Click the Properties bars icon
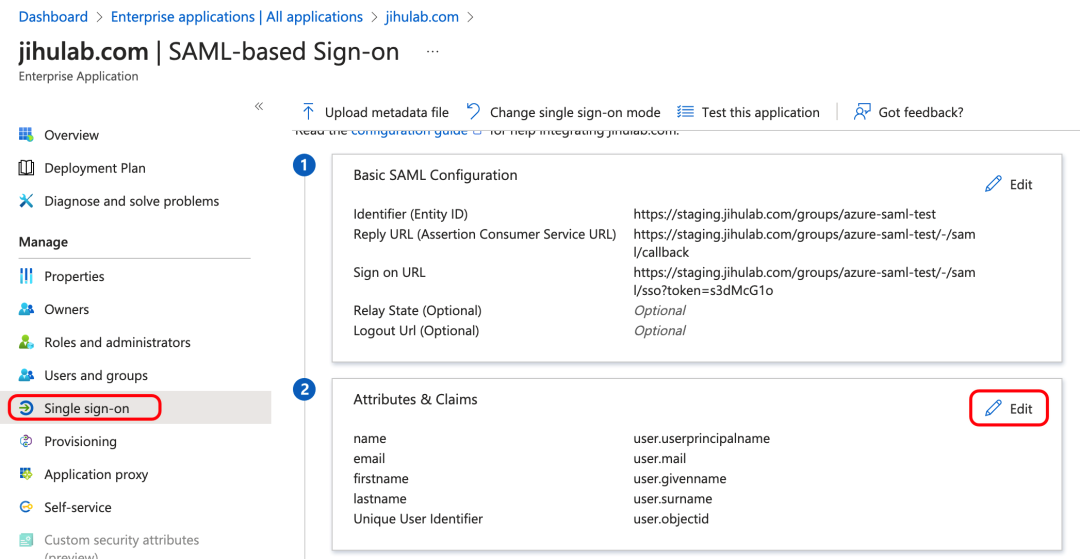The image size is (1080, 559). 26,276
